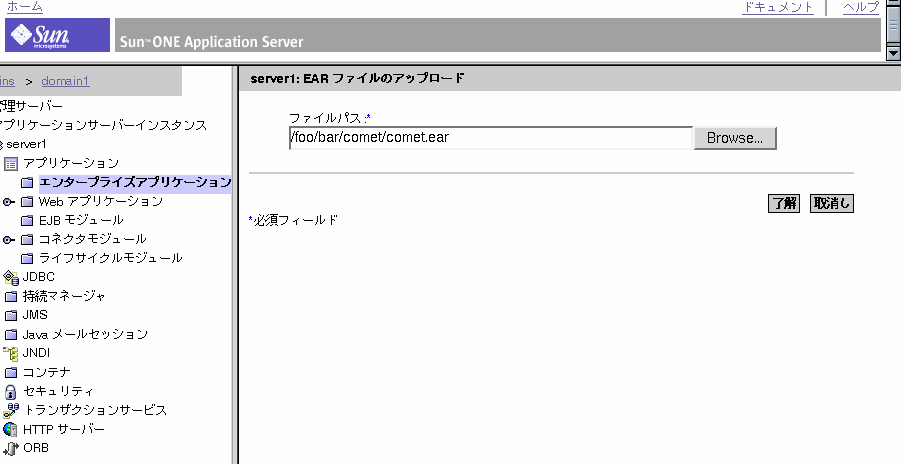
Task: Click the Sun Microsystems logo
Action: (x=57, y=35)
